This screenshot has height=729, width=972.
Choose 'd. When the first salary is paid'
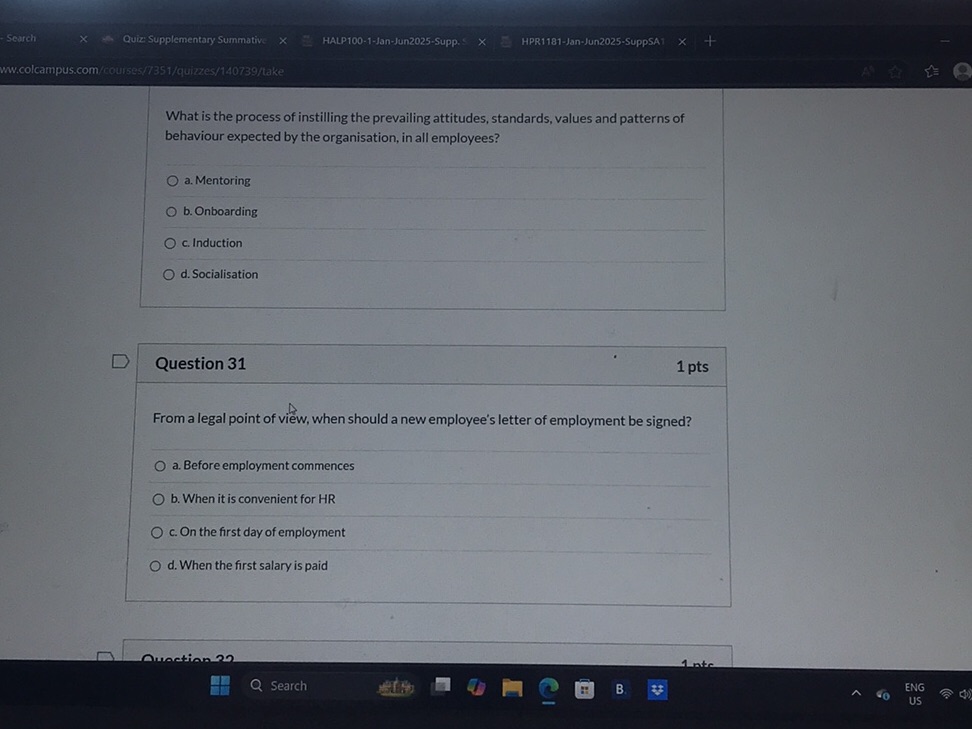(155, 565)
